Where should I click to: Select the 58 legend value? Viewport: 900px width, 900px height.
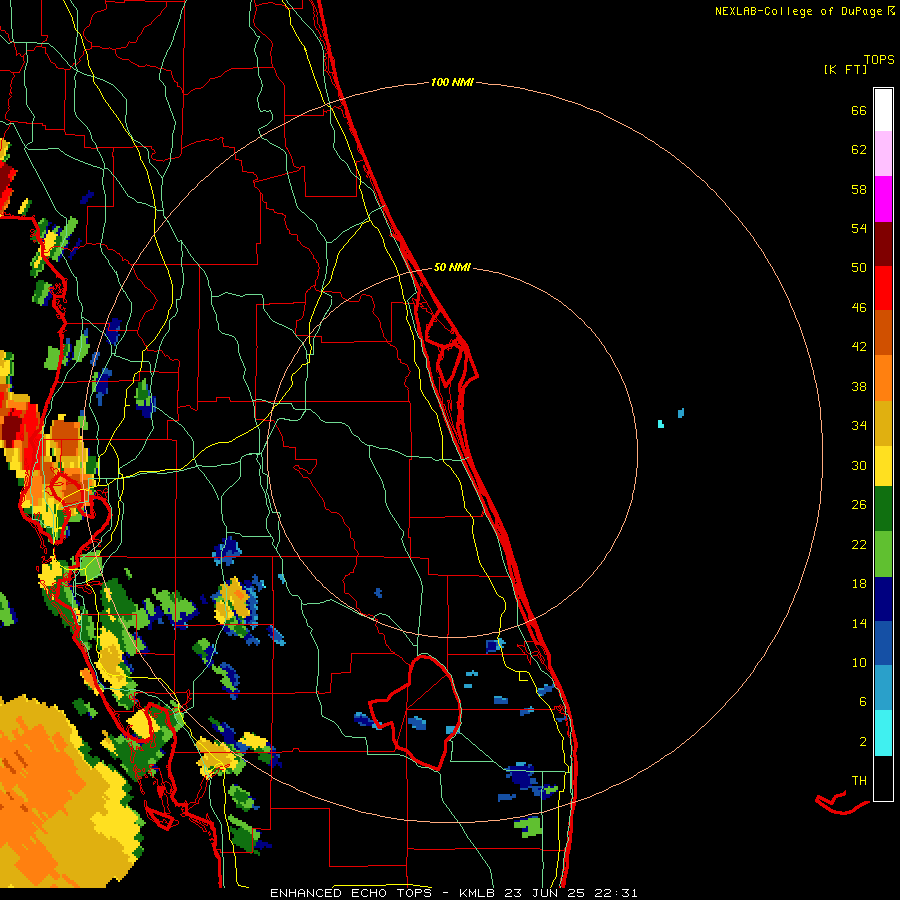(859, 189)
